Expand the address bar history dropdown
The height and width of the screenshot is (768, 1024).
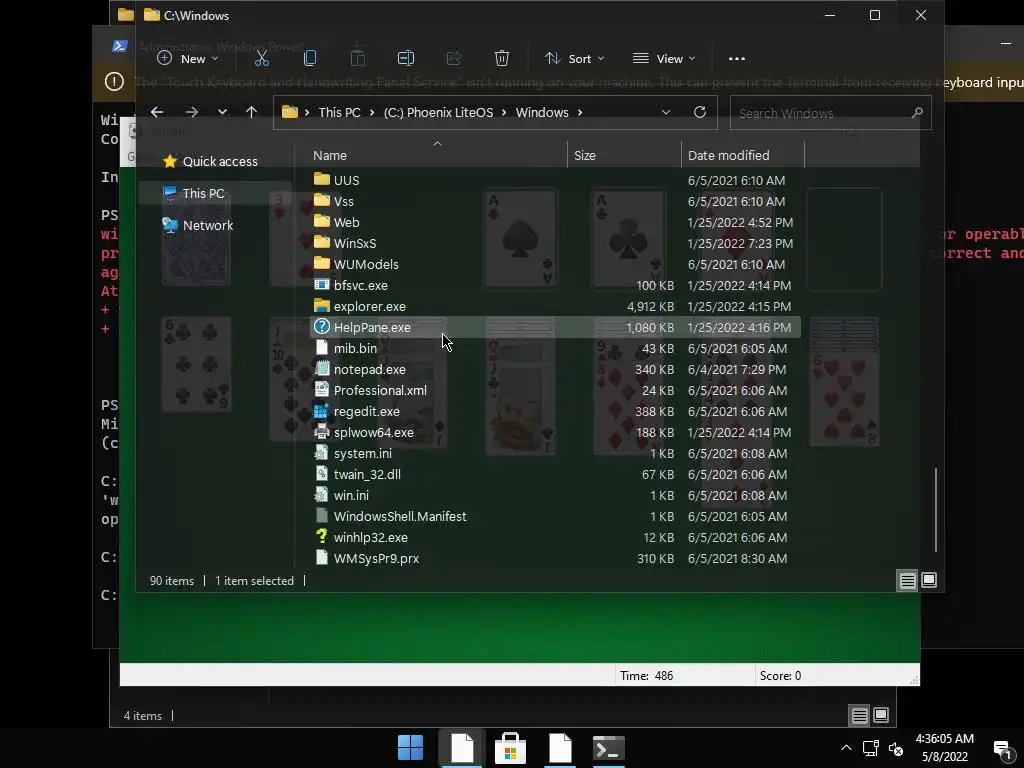(665, 112)
